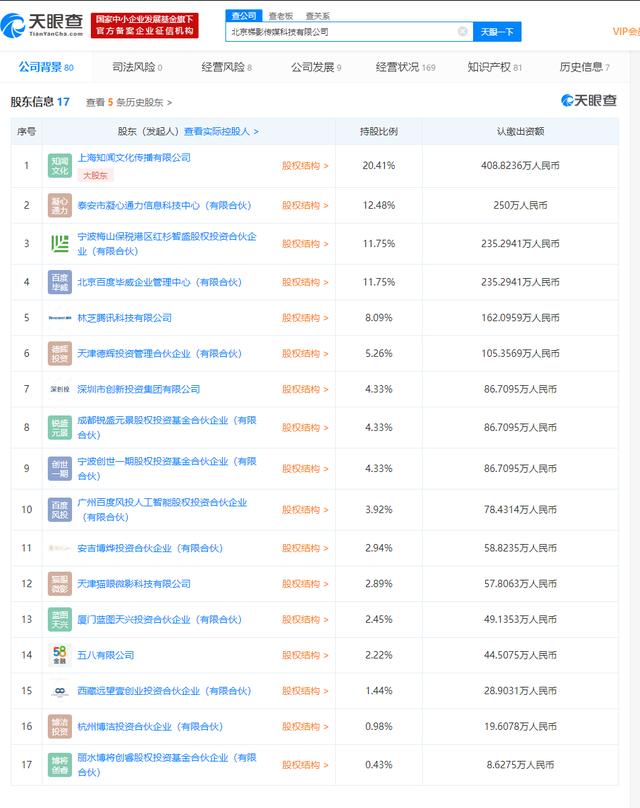Open 西藏远望壹创业投资合伙企业 link

click(164, 691)
